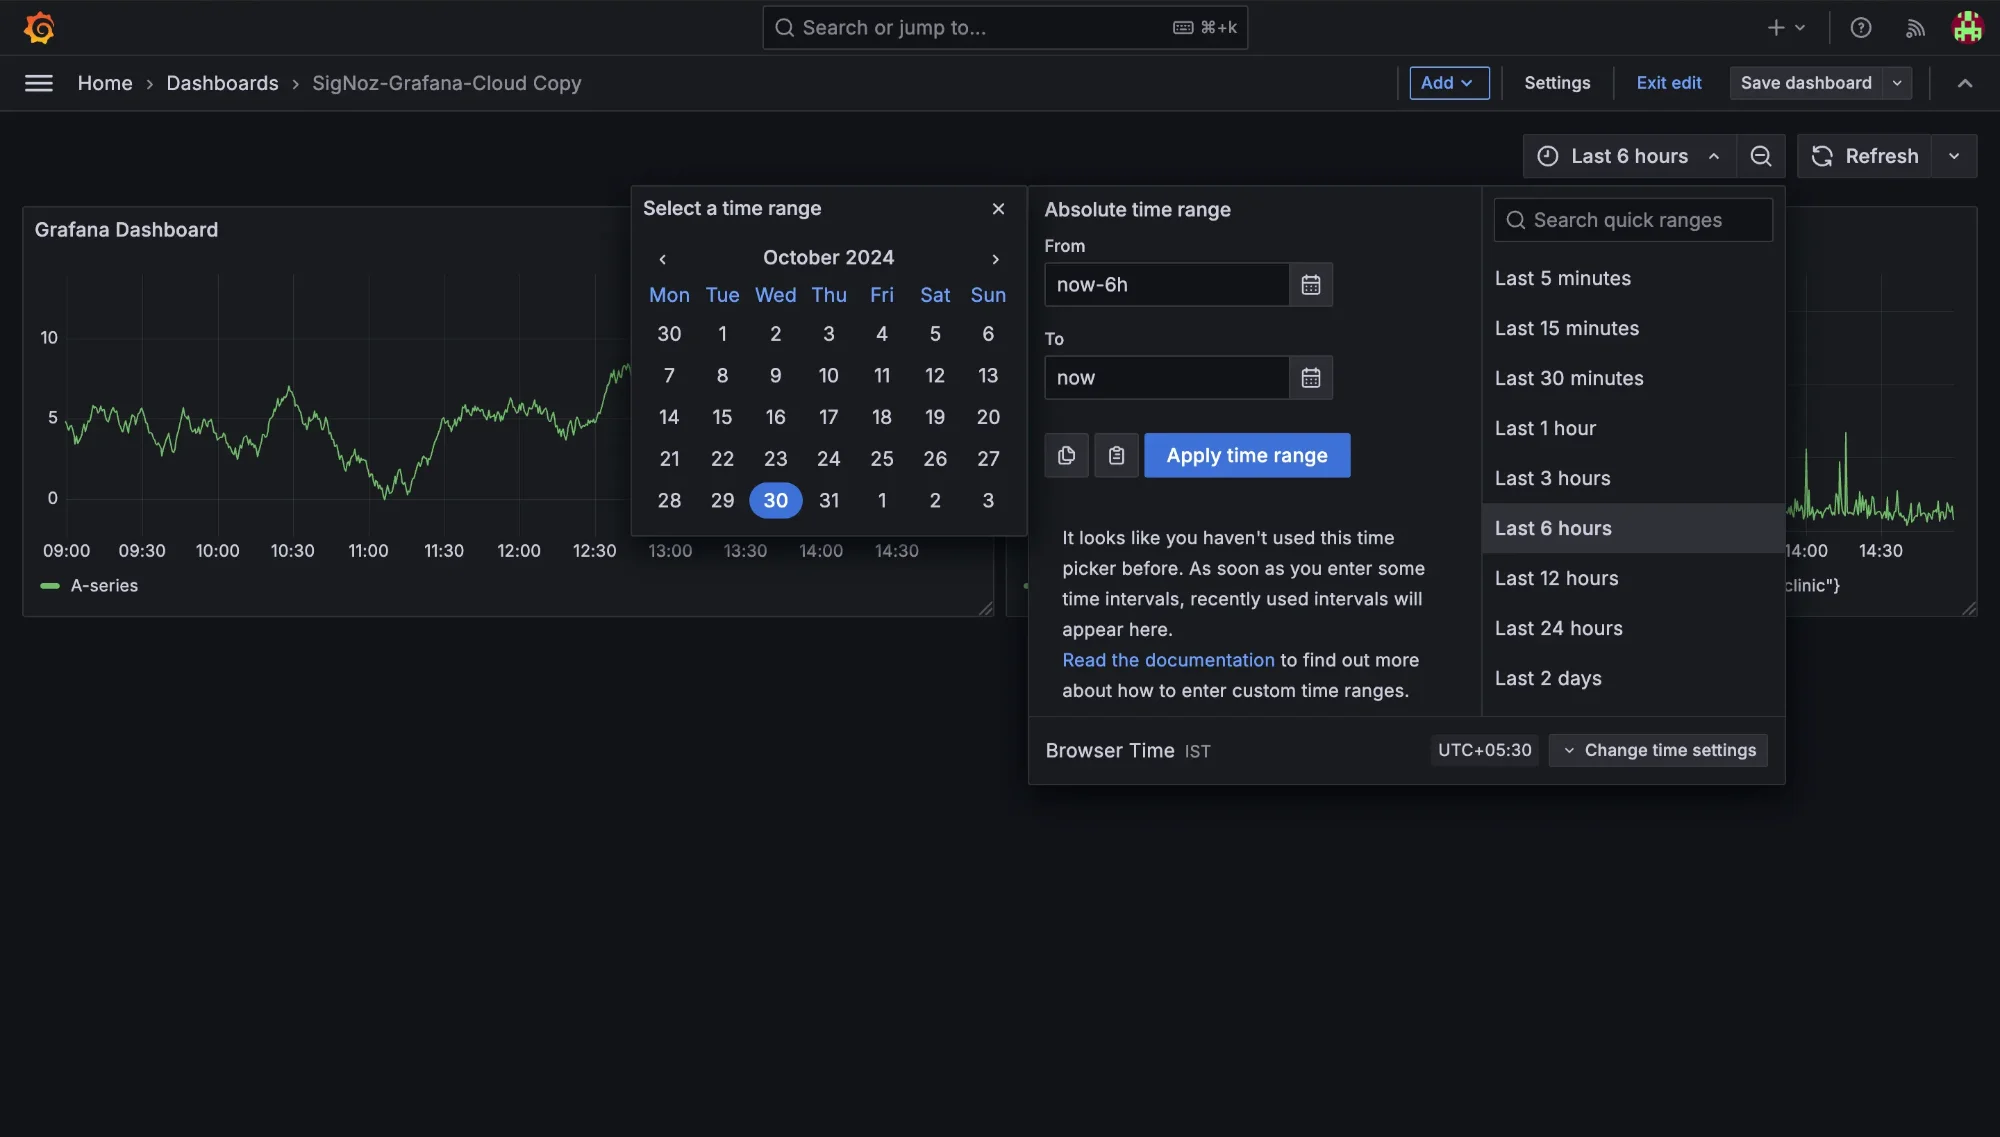
Task: Select Last 5 minutes quick range
Action: pyautogui.click(x=1633, y=279)
